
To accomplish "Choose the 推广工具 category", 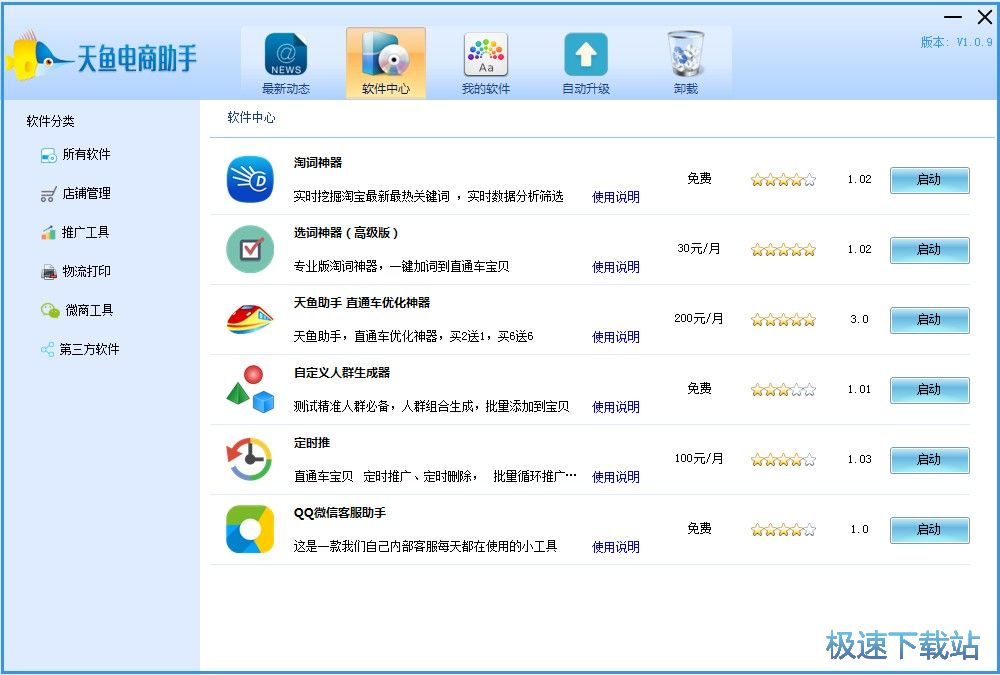I will click(85, 233).
